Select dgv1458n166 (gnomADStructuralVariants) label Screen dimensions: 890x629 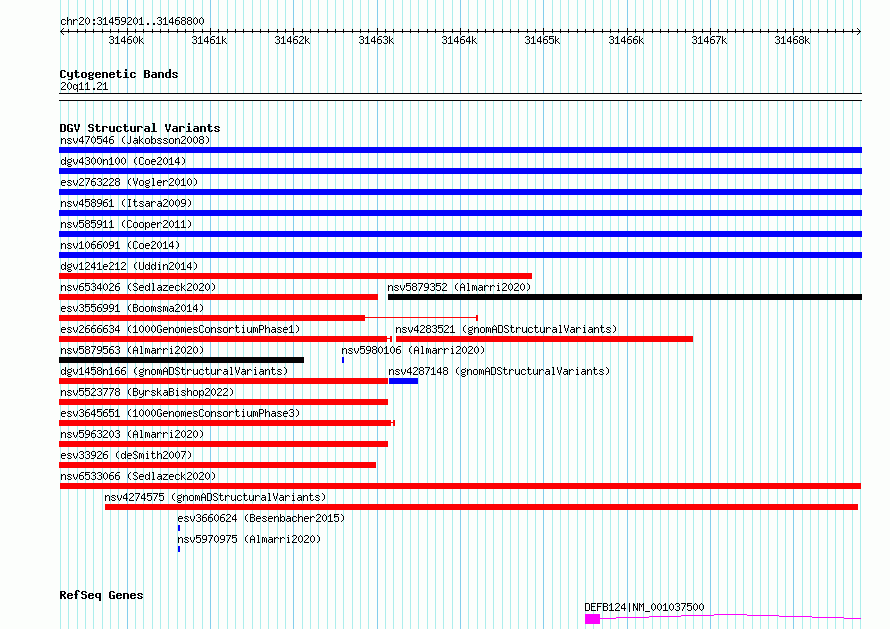point(174,371)
